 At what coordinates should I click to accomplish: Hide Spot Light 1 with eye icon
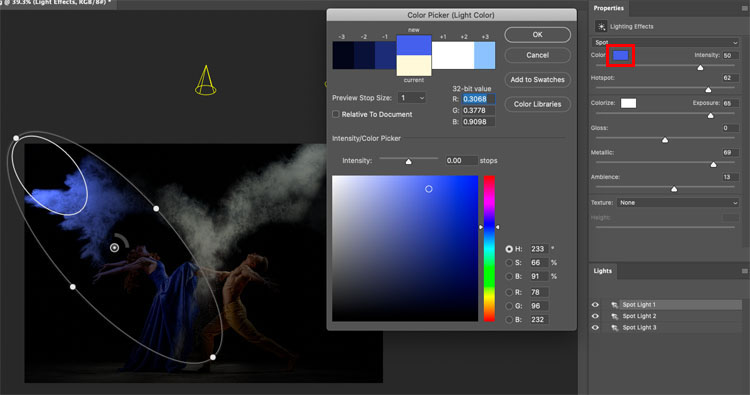pos(595,305)
